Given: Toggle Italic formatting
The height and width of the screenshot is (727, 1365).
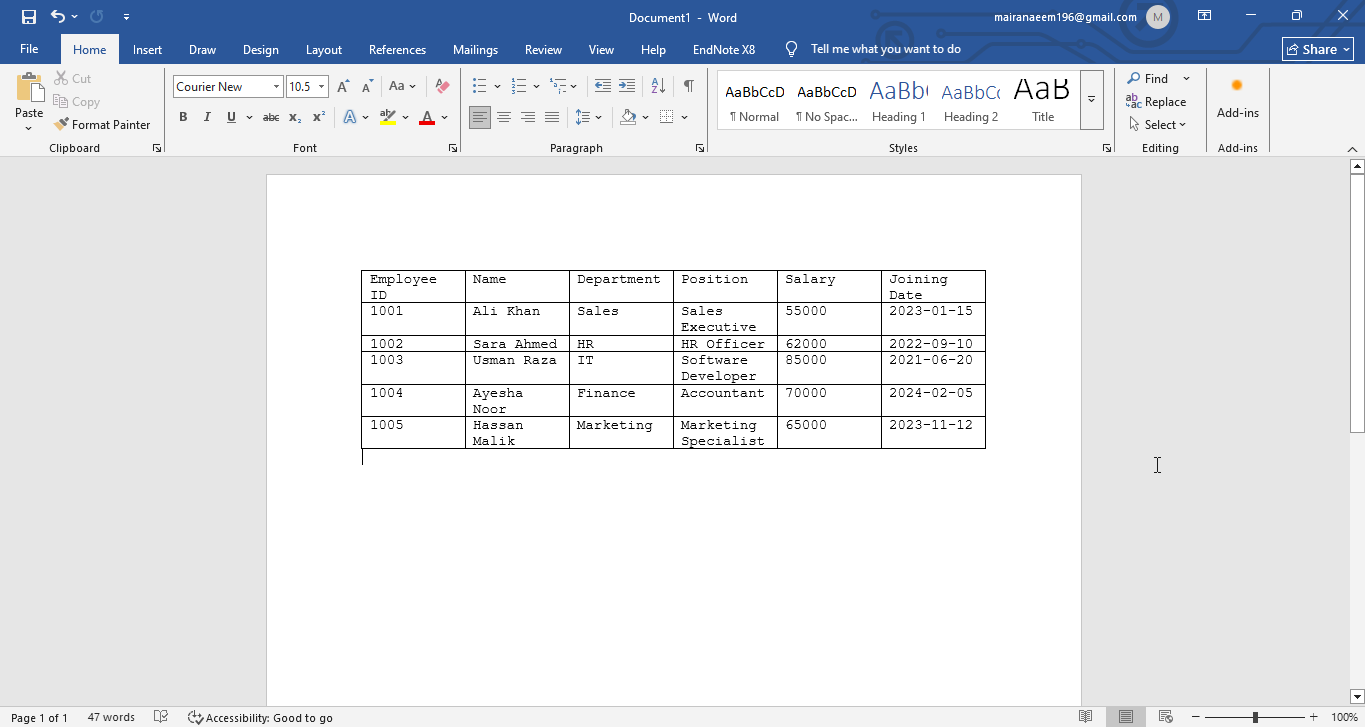Looking at the screenshot, I should pos(207,117).
